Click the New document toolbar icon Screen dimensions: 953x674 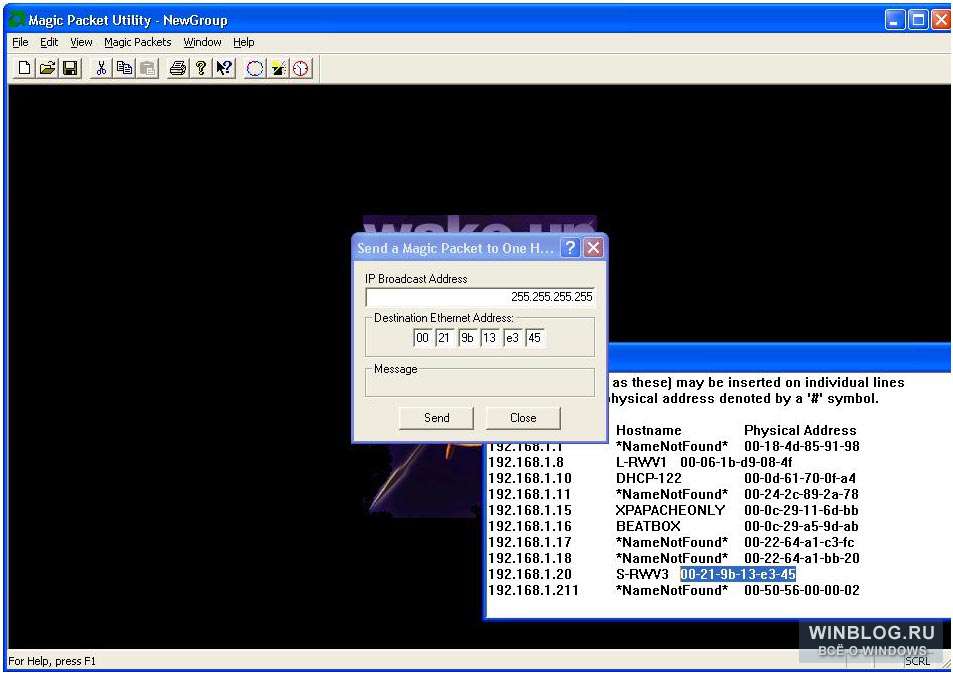(24, 68)
